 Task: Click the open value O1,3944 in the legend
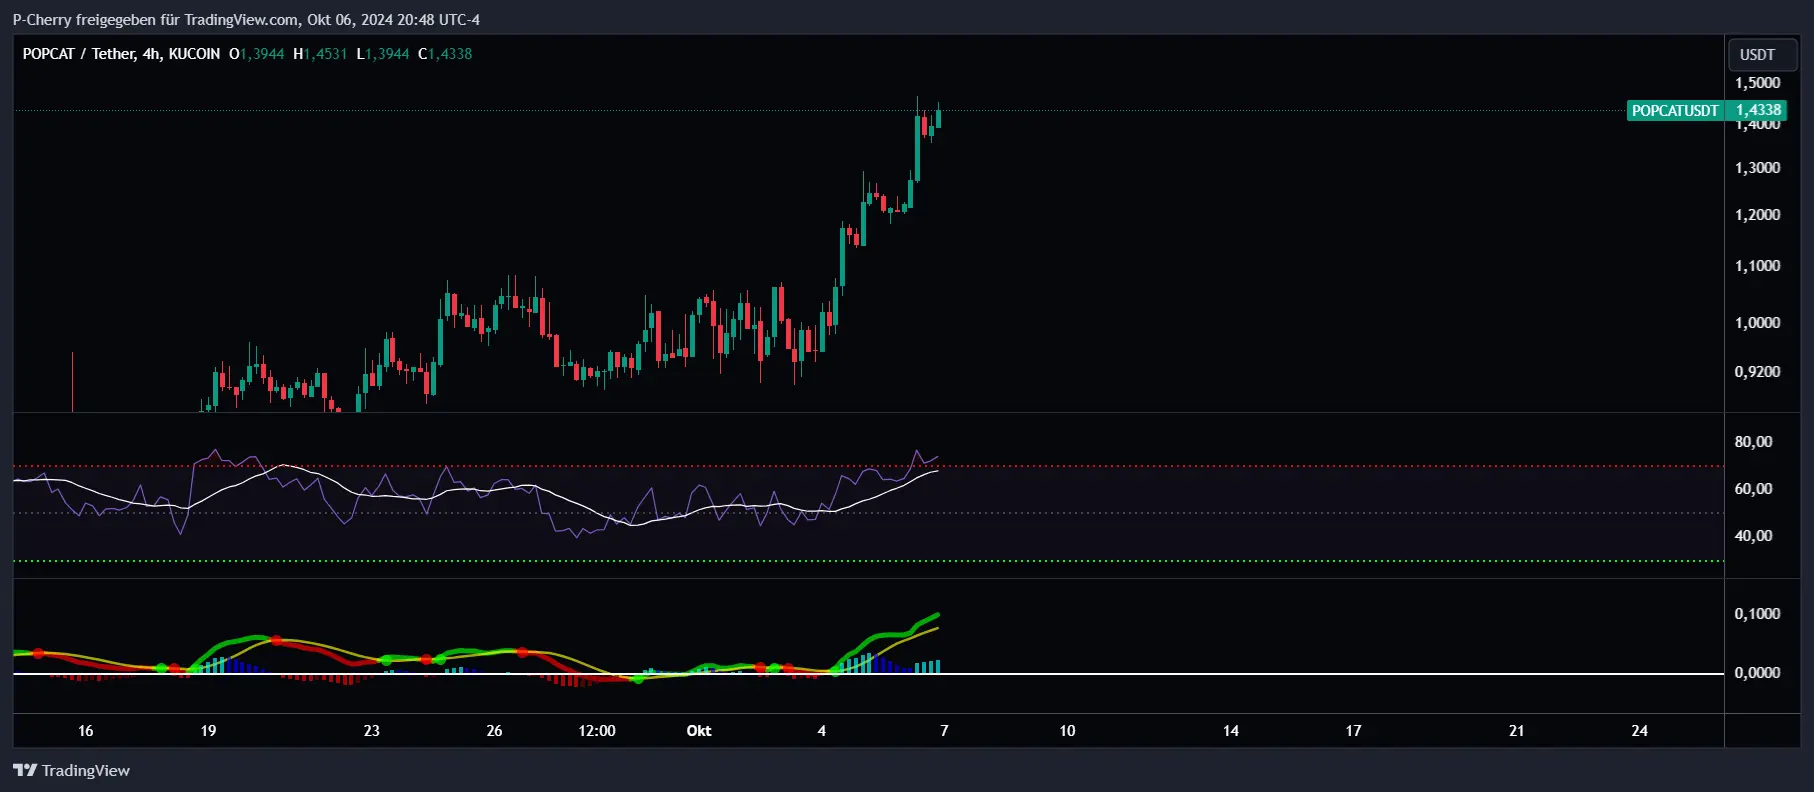pos(256,54)
